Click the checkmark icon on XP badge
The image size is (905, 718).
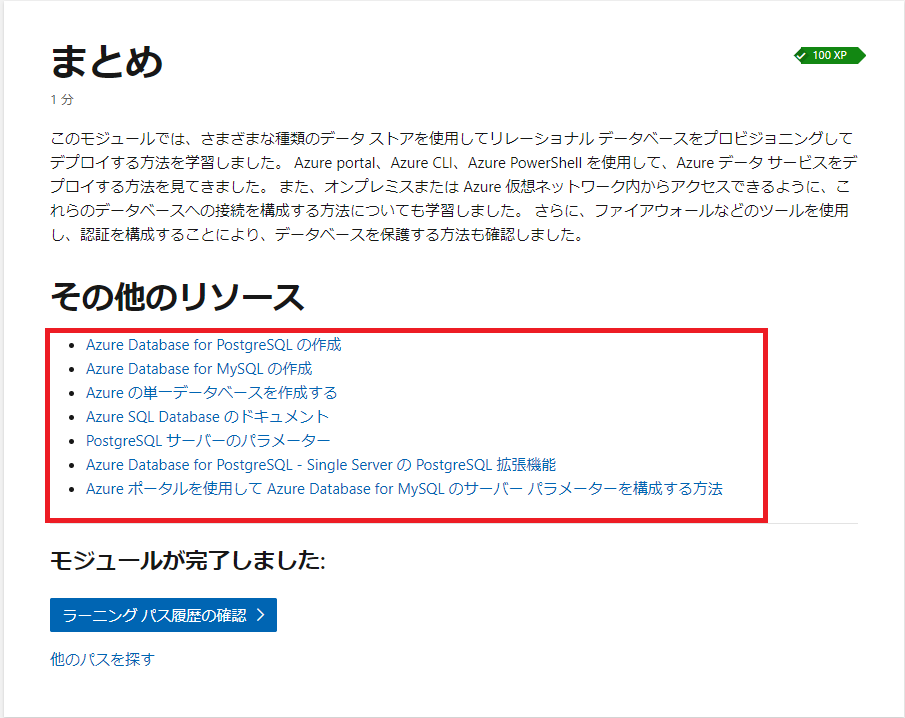[801, 56]
